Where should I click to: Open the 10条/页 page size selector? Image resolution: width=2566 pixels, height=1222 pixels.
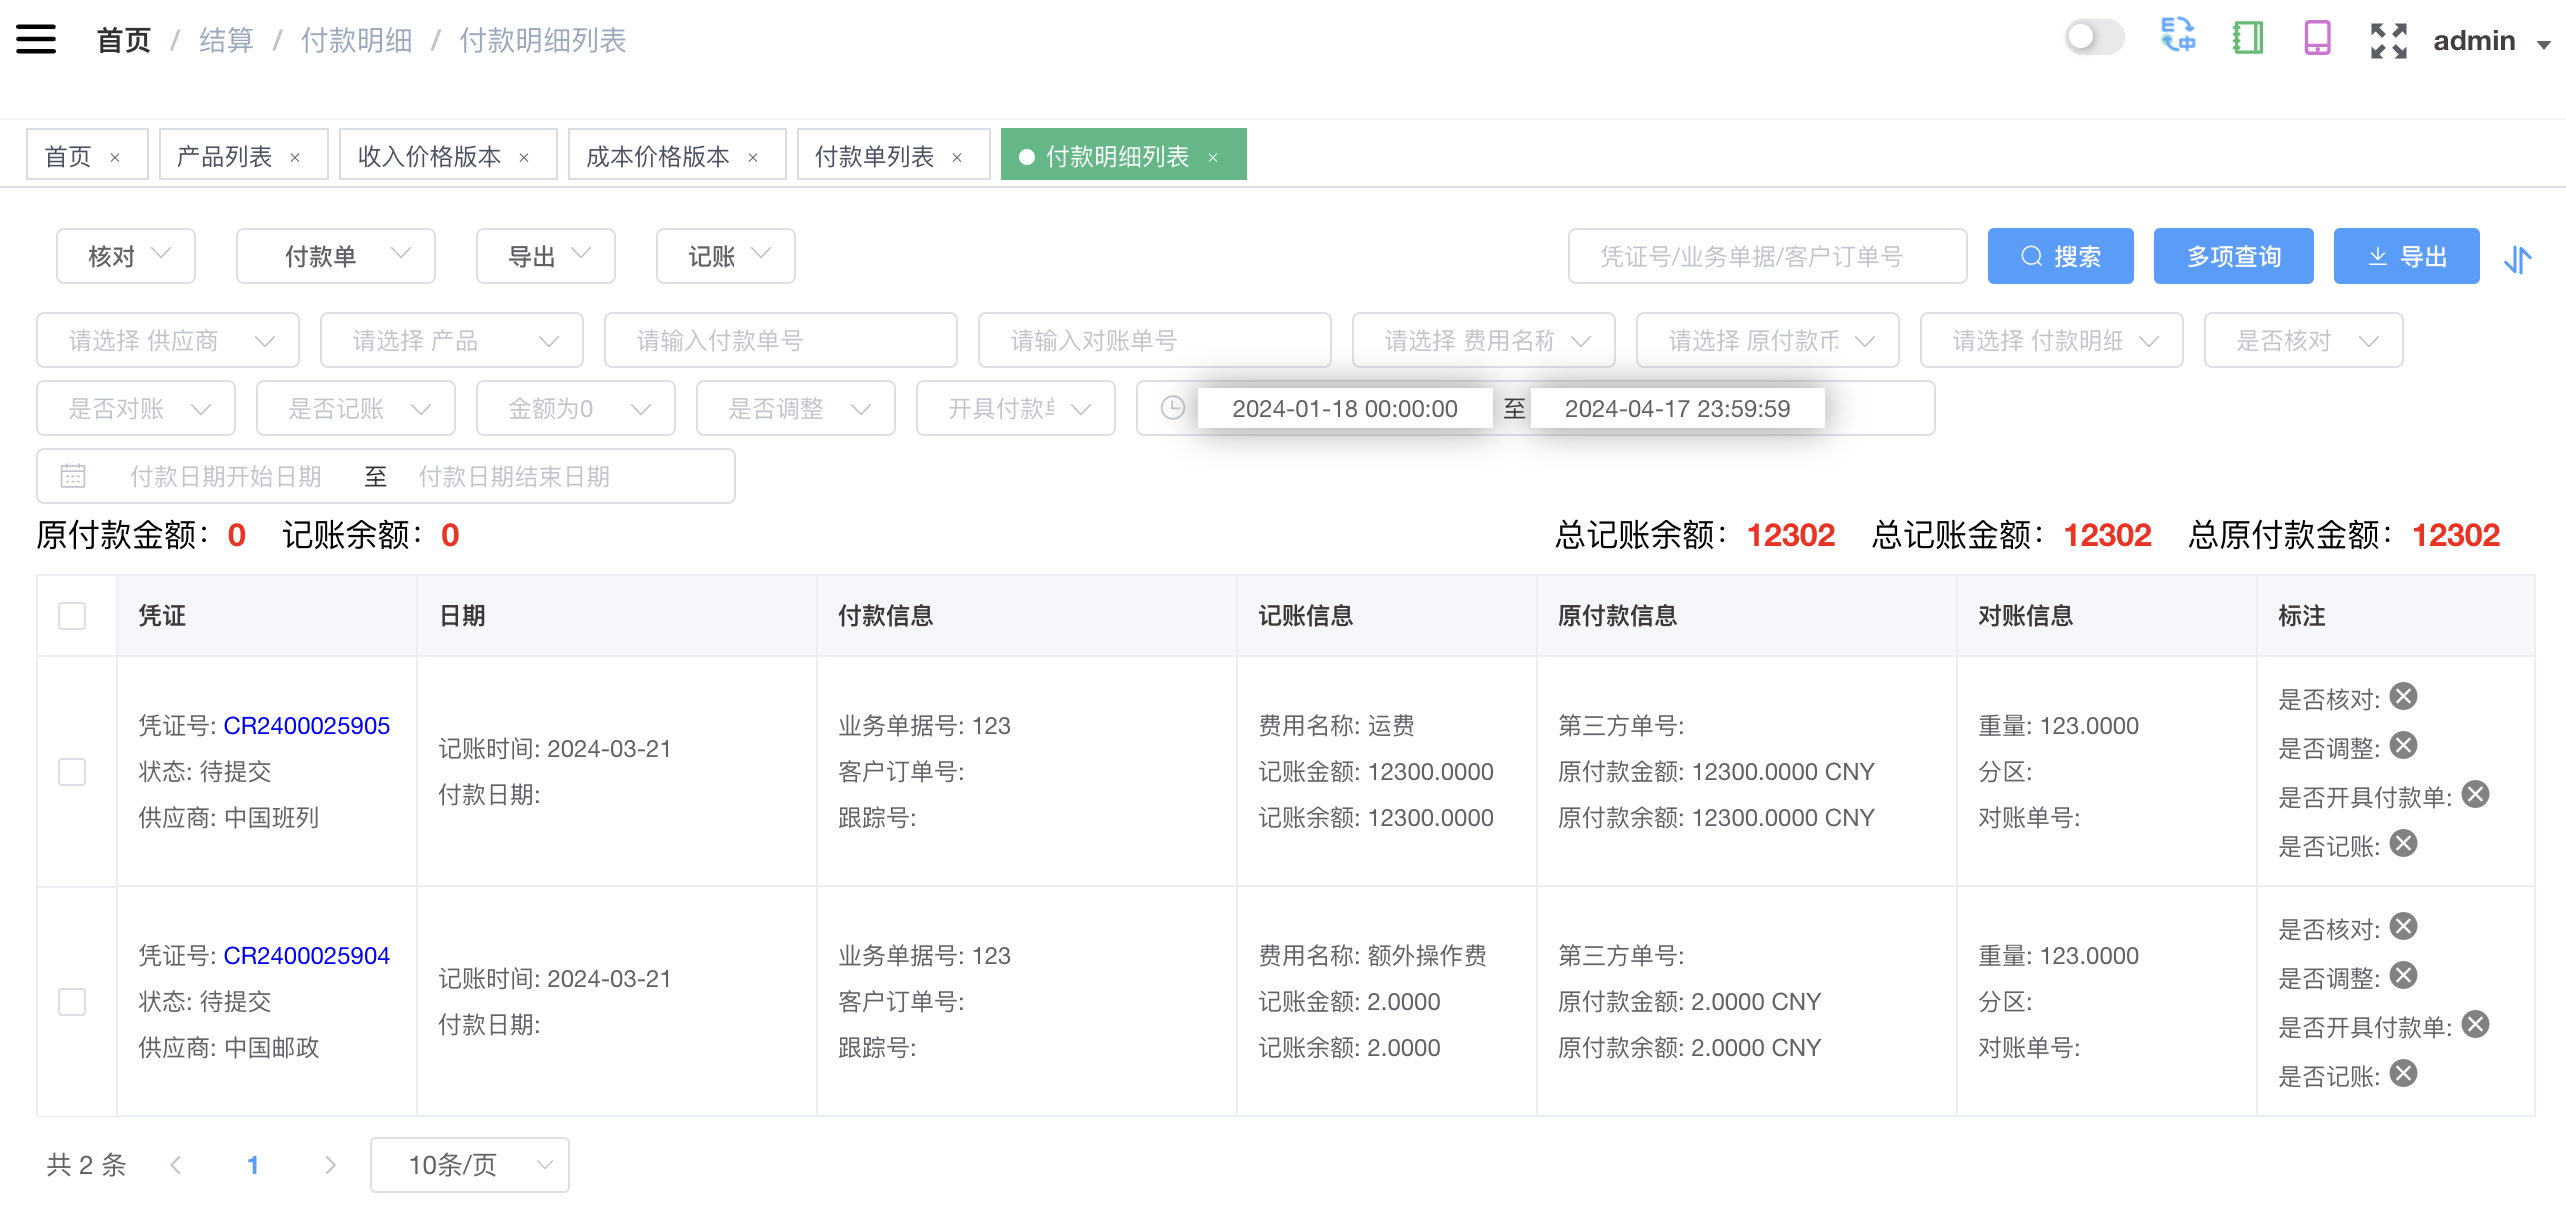click(x=469, y=1164)
